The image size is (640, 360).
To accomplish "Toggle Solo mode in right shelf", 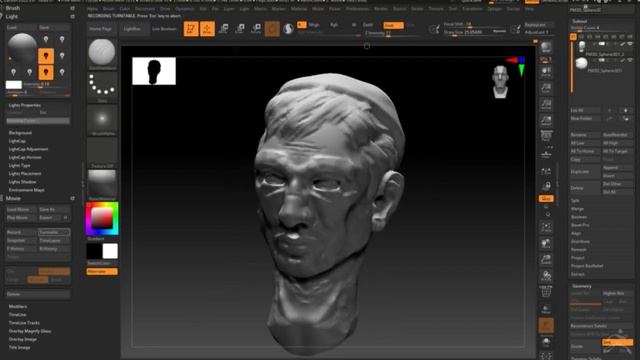I will [546, 342].
